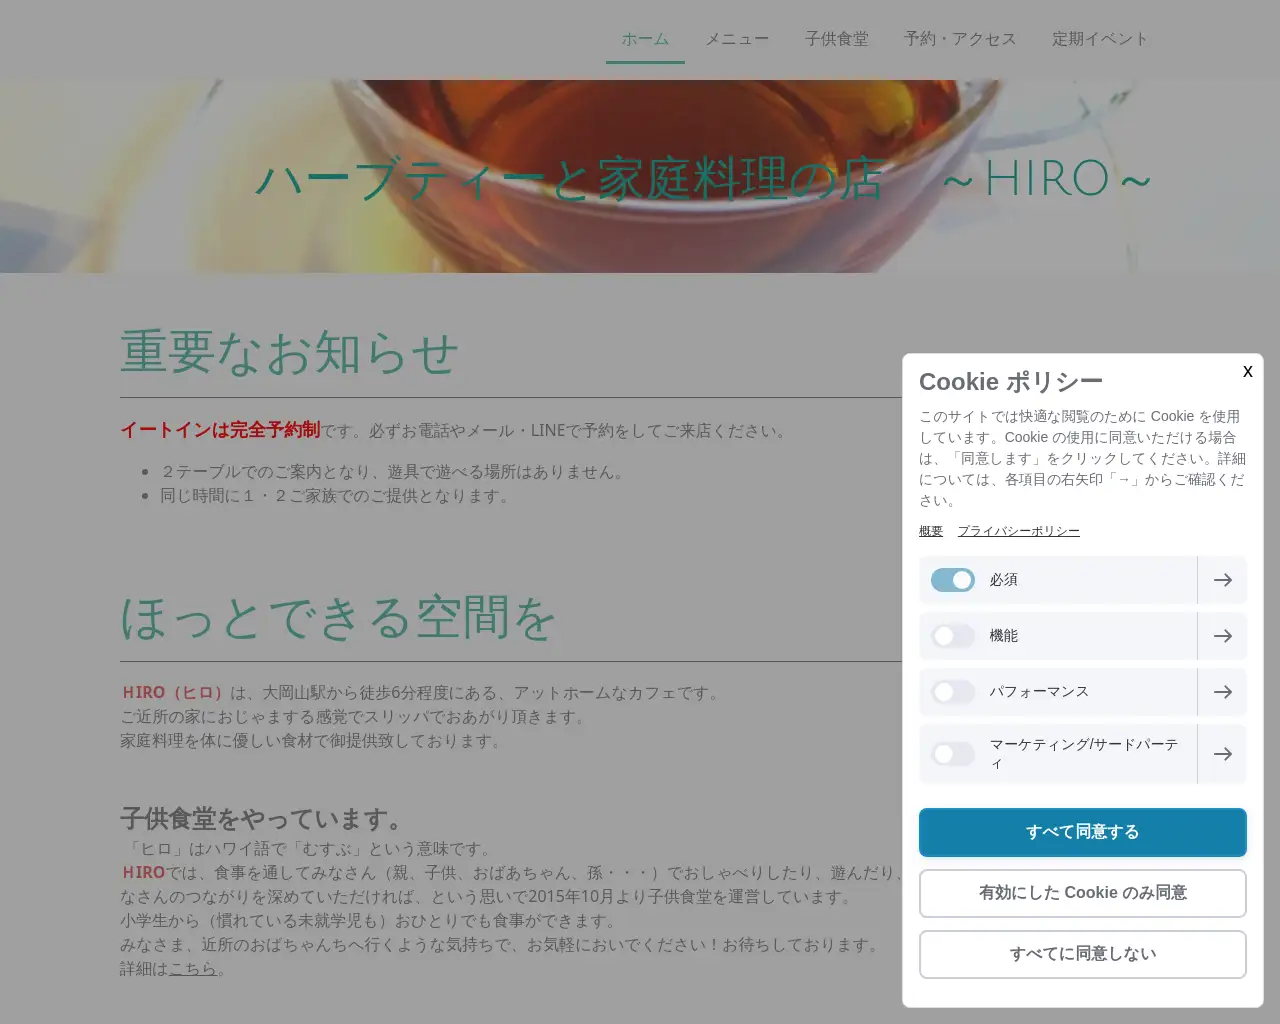
Task: Open 機能 cookie details with arrow icon
Action: click(x=1222, y=636)
